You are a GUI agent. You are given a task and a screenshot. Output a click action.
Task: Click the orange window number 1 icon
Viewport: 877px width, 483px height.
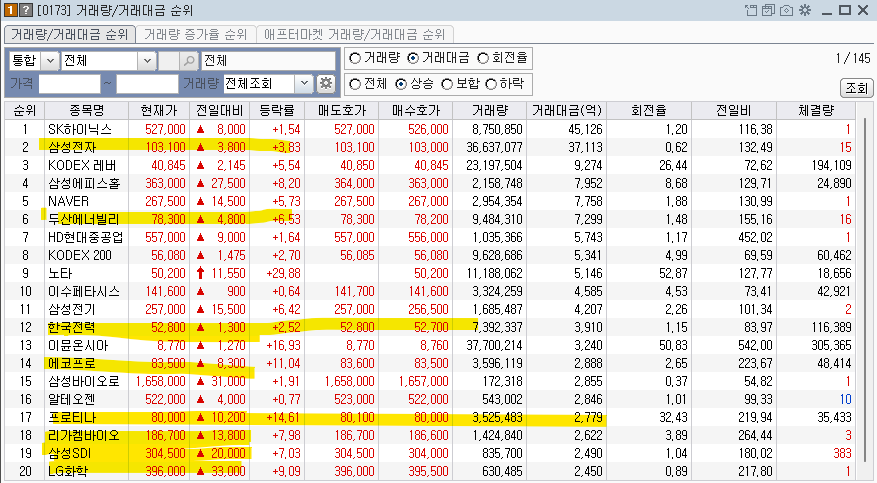(11, 10)
